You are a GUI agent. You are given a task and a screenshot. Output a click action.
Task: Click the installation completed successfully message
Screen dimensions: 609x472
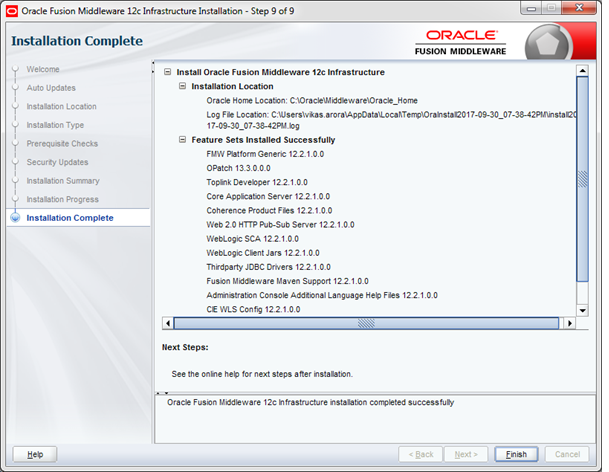[x=310, y=402]
